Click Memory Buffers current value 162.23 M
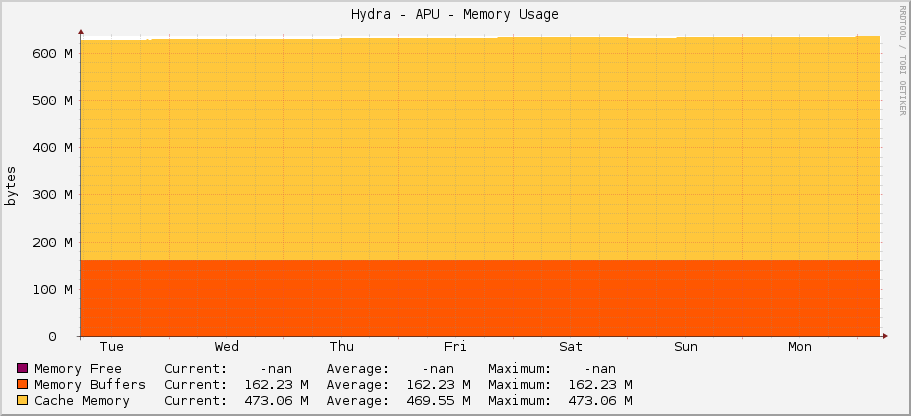Screen dimensions: 911x416 (x=276, y=385)
